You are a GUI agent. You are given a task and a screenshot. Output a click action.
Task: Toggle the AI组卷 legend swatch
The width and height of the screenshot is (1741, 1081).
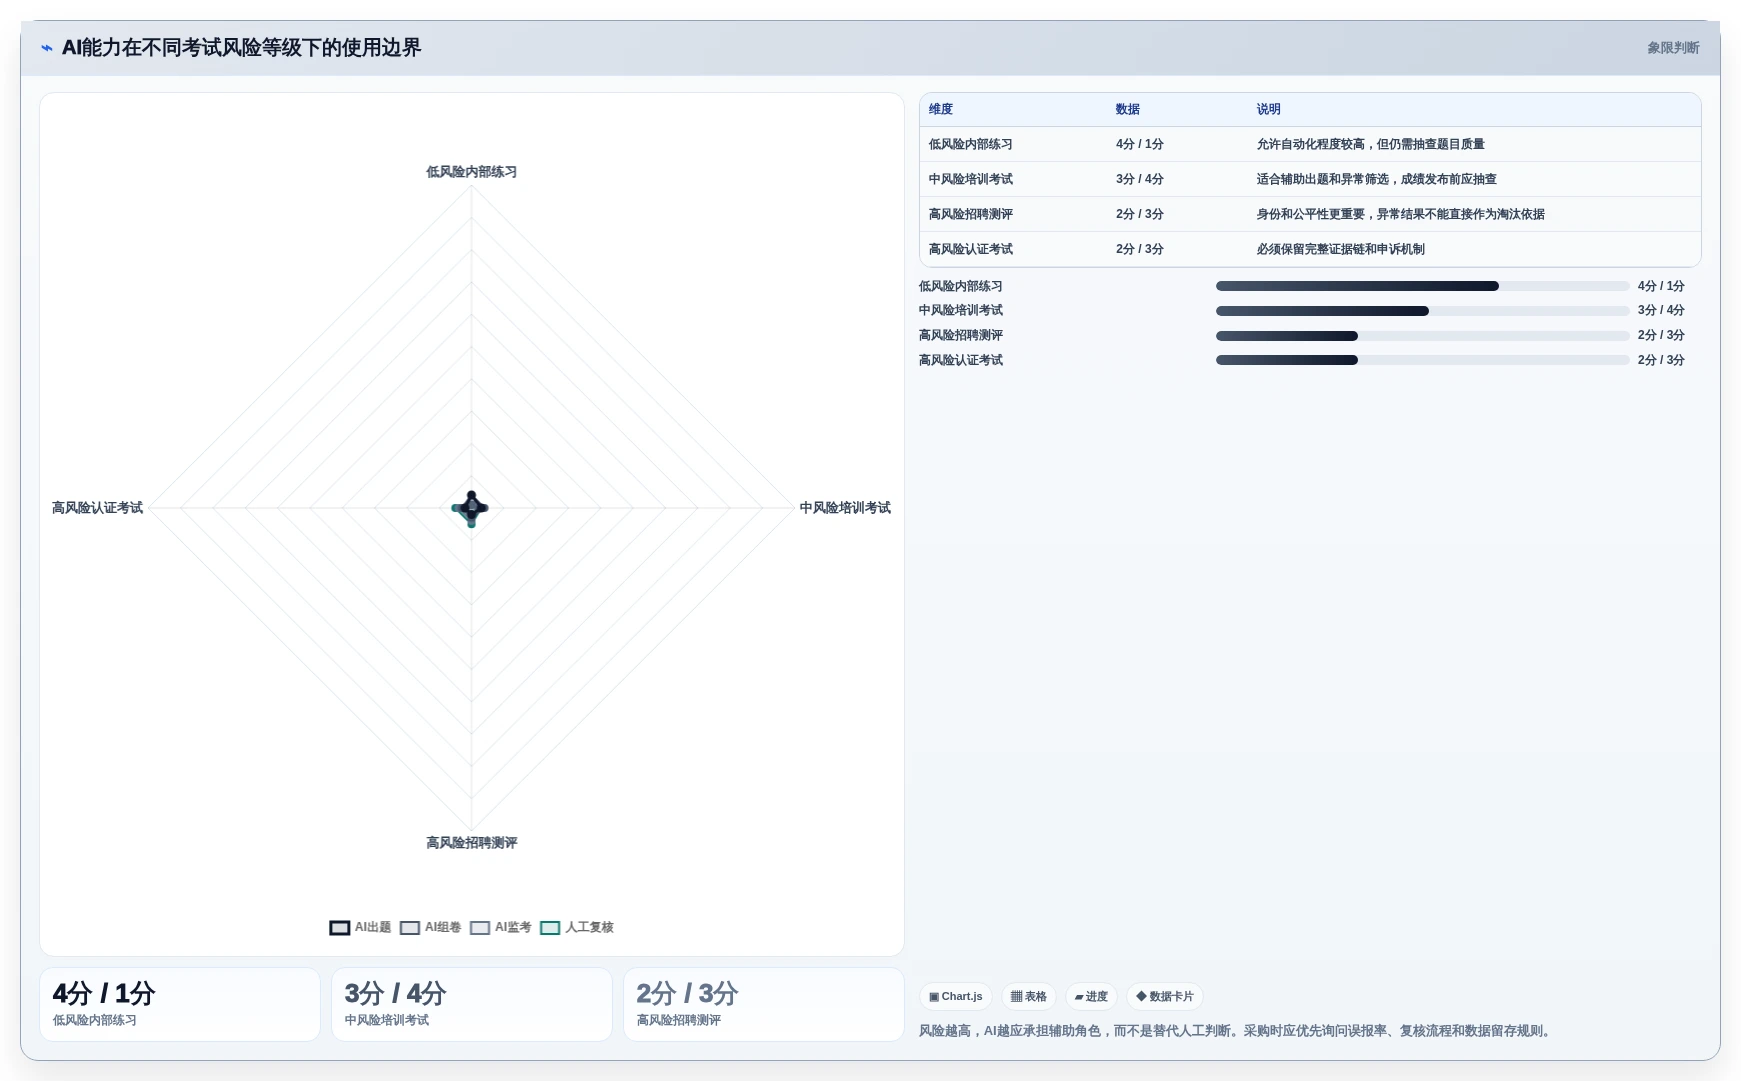[x=410, y=928]
